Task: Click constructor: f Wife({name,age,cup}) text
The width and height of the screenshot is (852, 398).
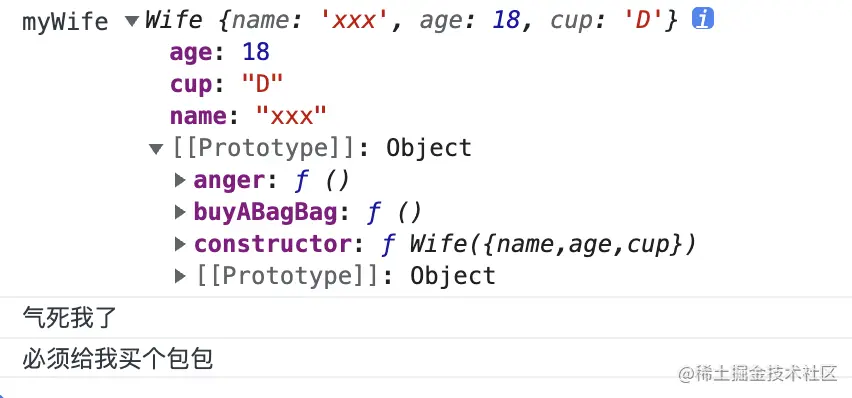Action: (x=445, y=245)
